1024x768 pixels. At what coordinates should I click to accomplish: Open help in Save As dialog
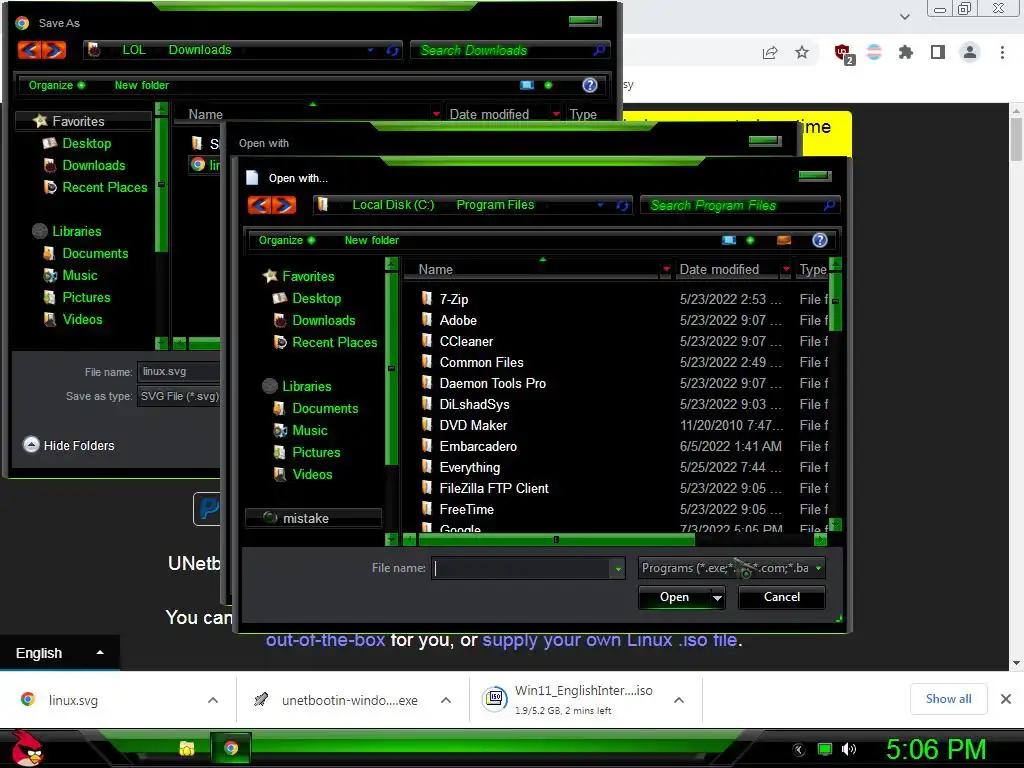[x=590, y=85]
